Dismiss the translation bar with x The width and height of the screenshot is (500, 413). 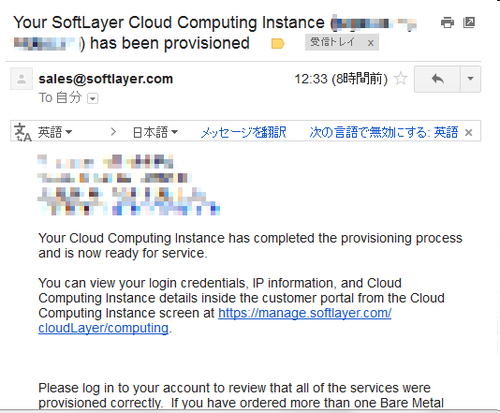click(x=469, y=133)
